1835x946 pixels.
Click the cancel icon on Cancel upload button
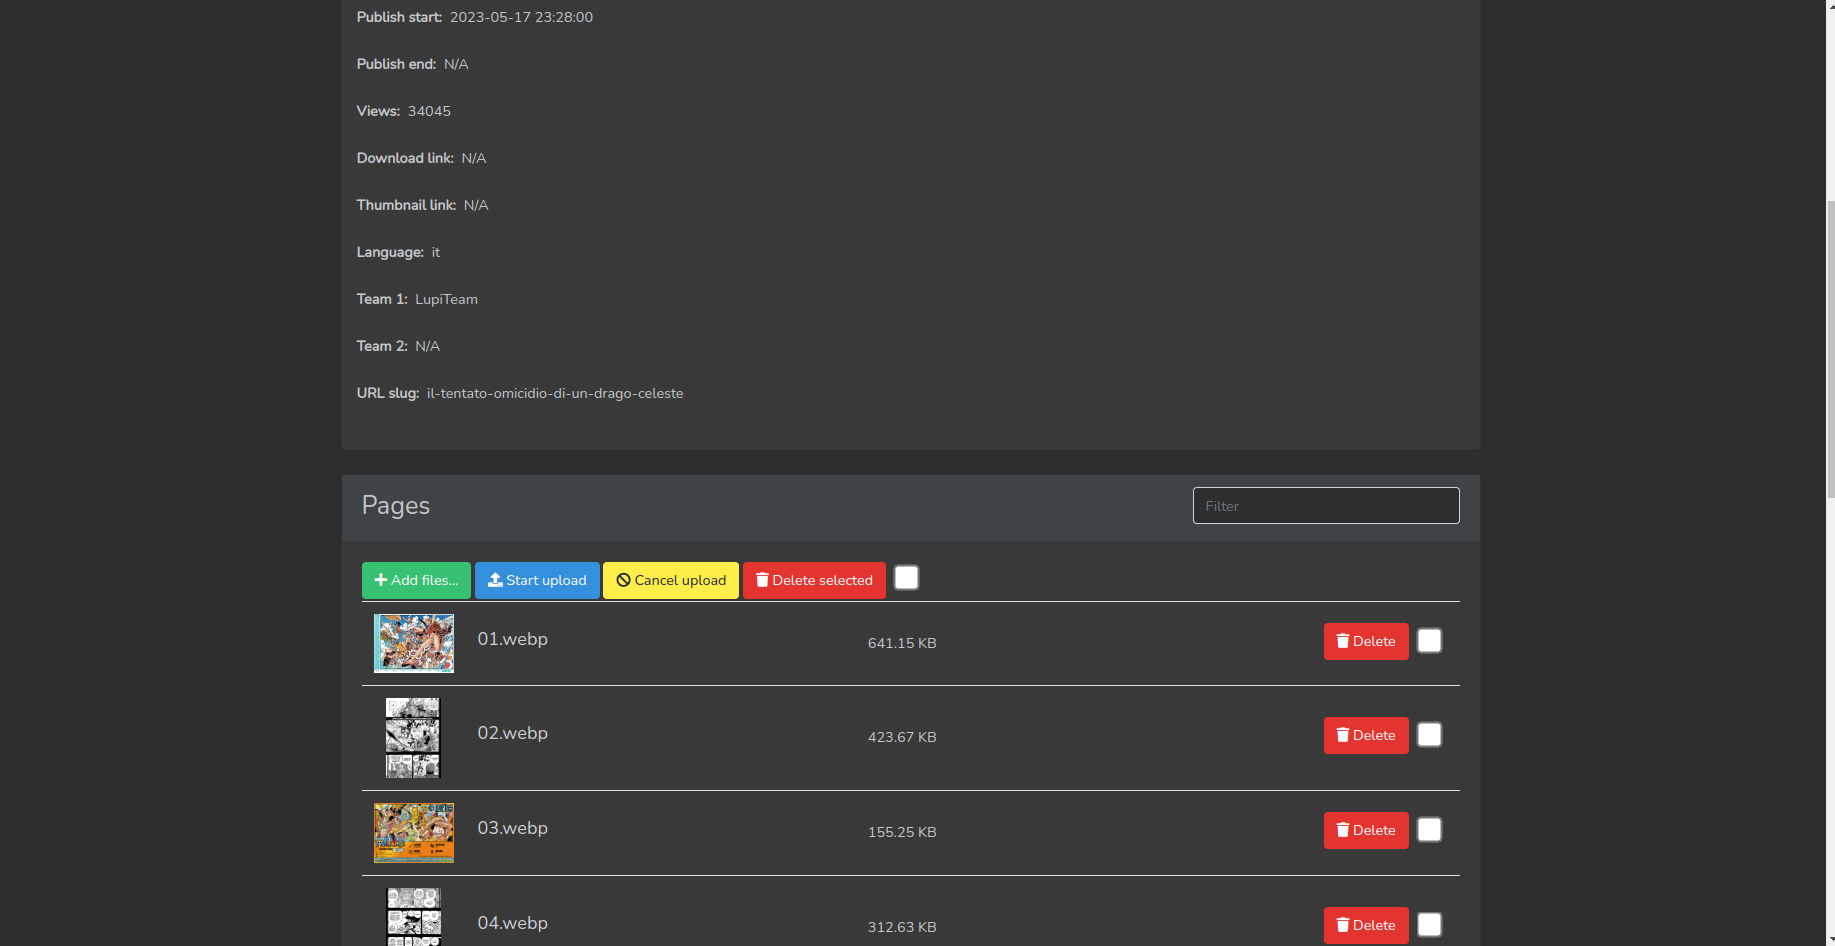pyautogui.click(x=624, y=580)
